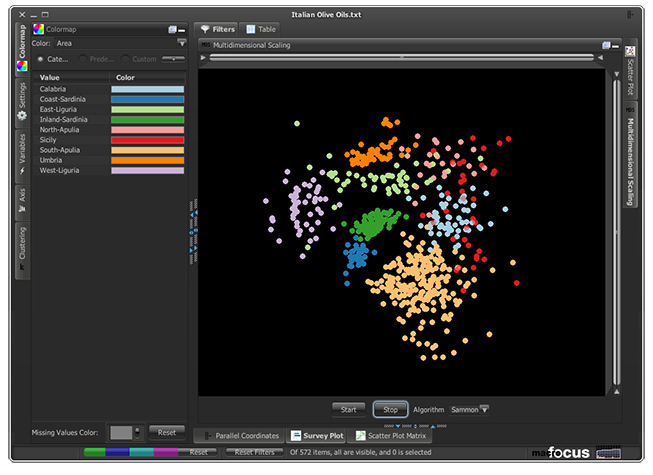
Task: Expand the Sammon algorithm dropdown
Action: (x=484, y=409)
